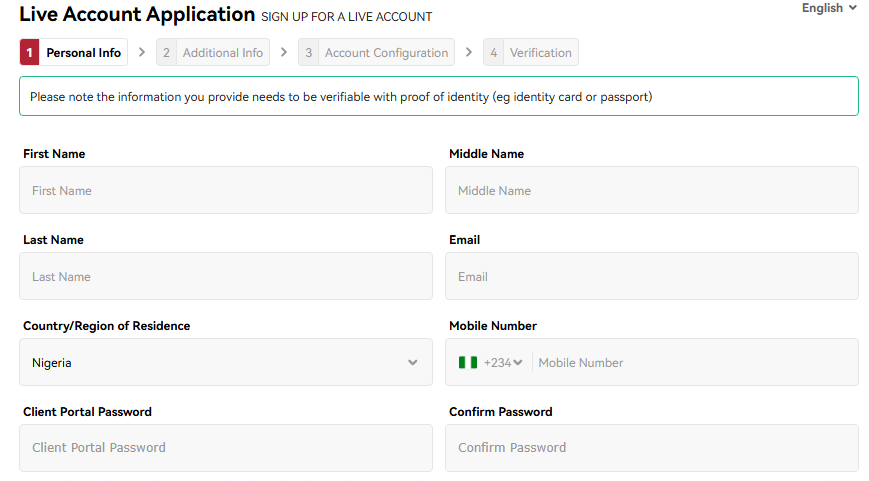Viewport: 869px width, 481px height.
Task: Click the Nigeria flag icon
Action: pyautogui.click(x=468, y=363)
